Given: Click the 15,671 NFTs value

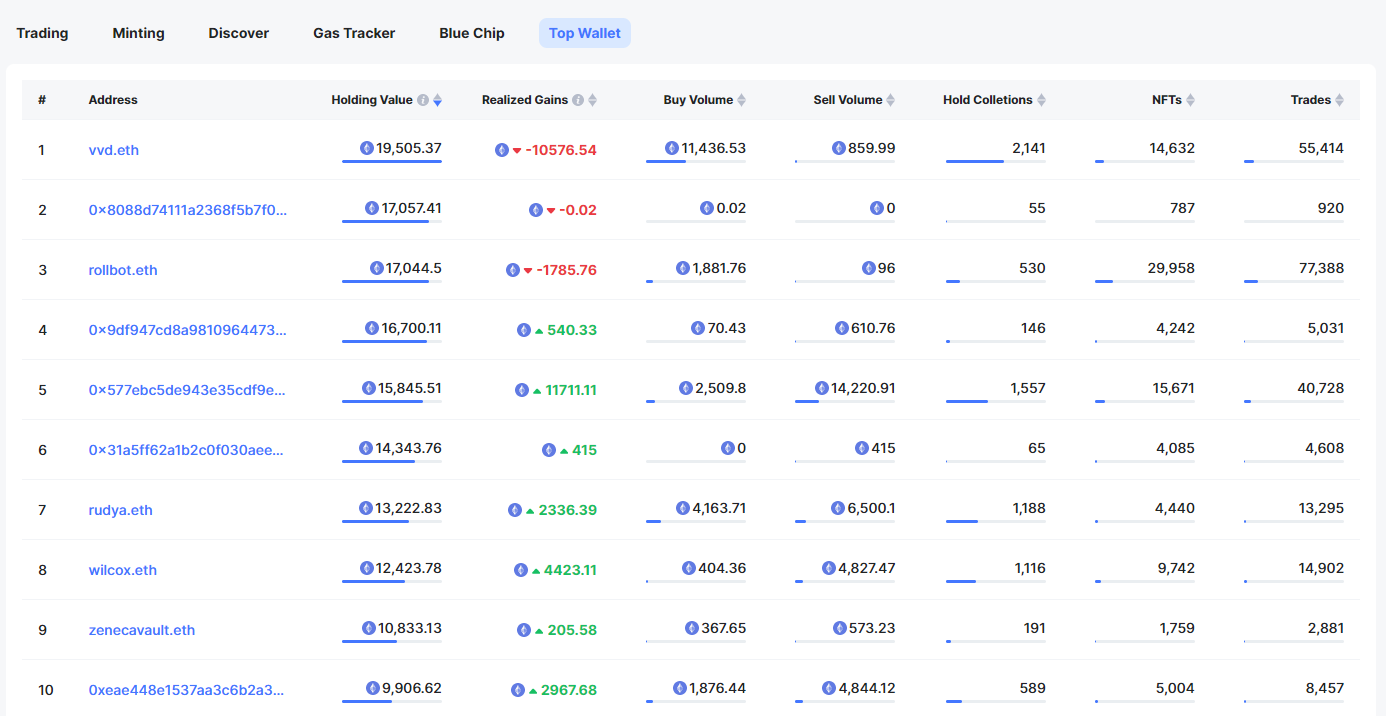Looking at the screenshot, I should pos(1174,388).
